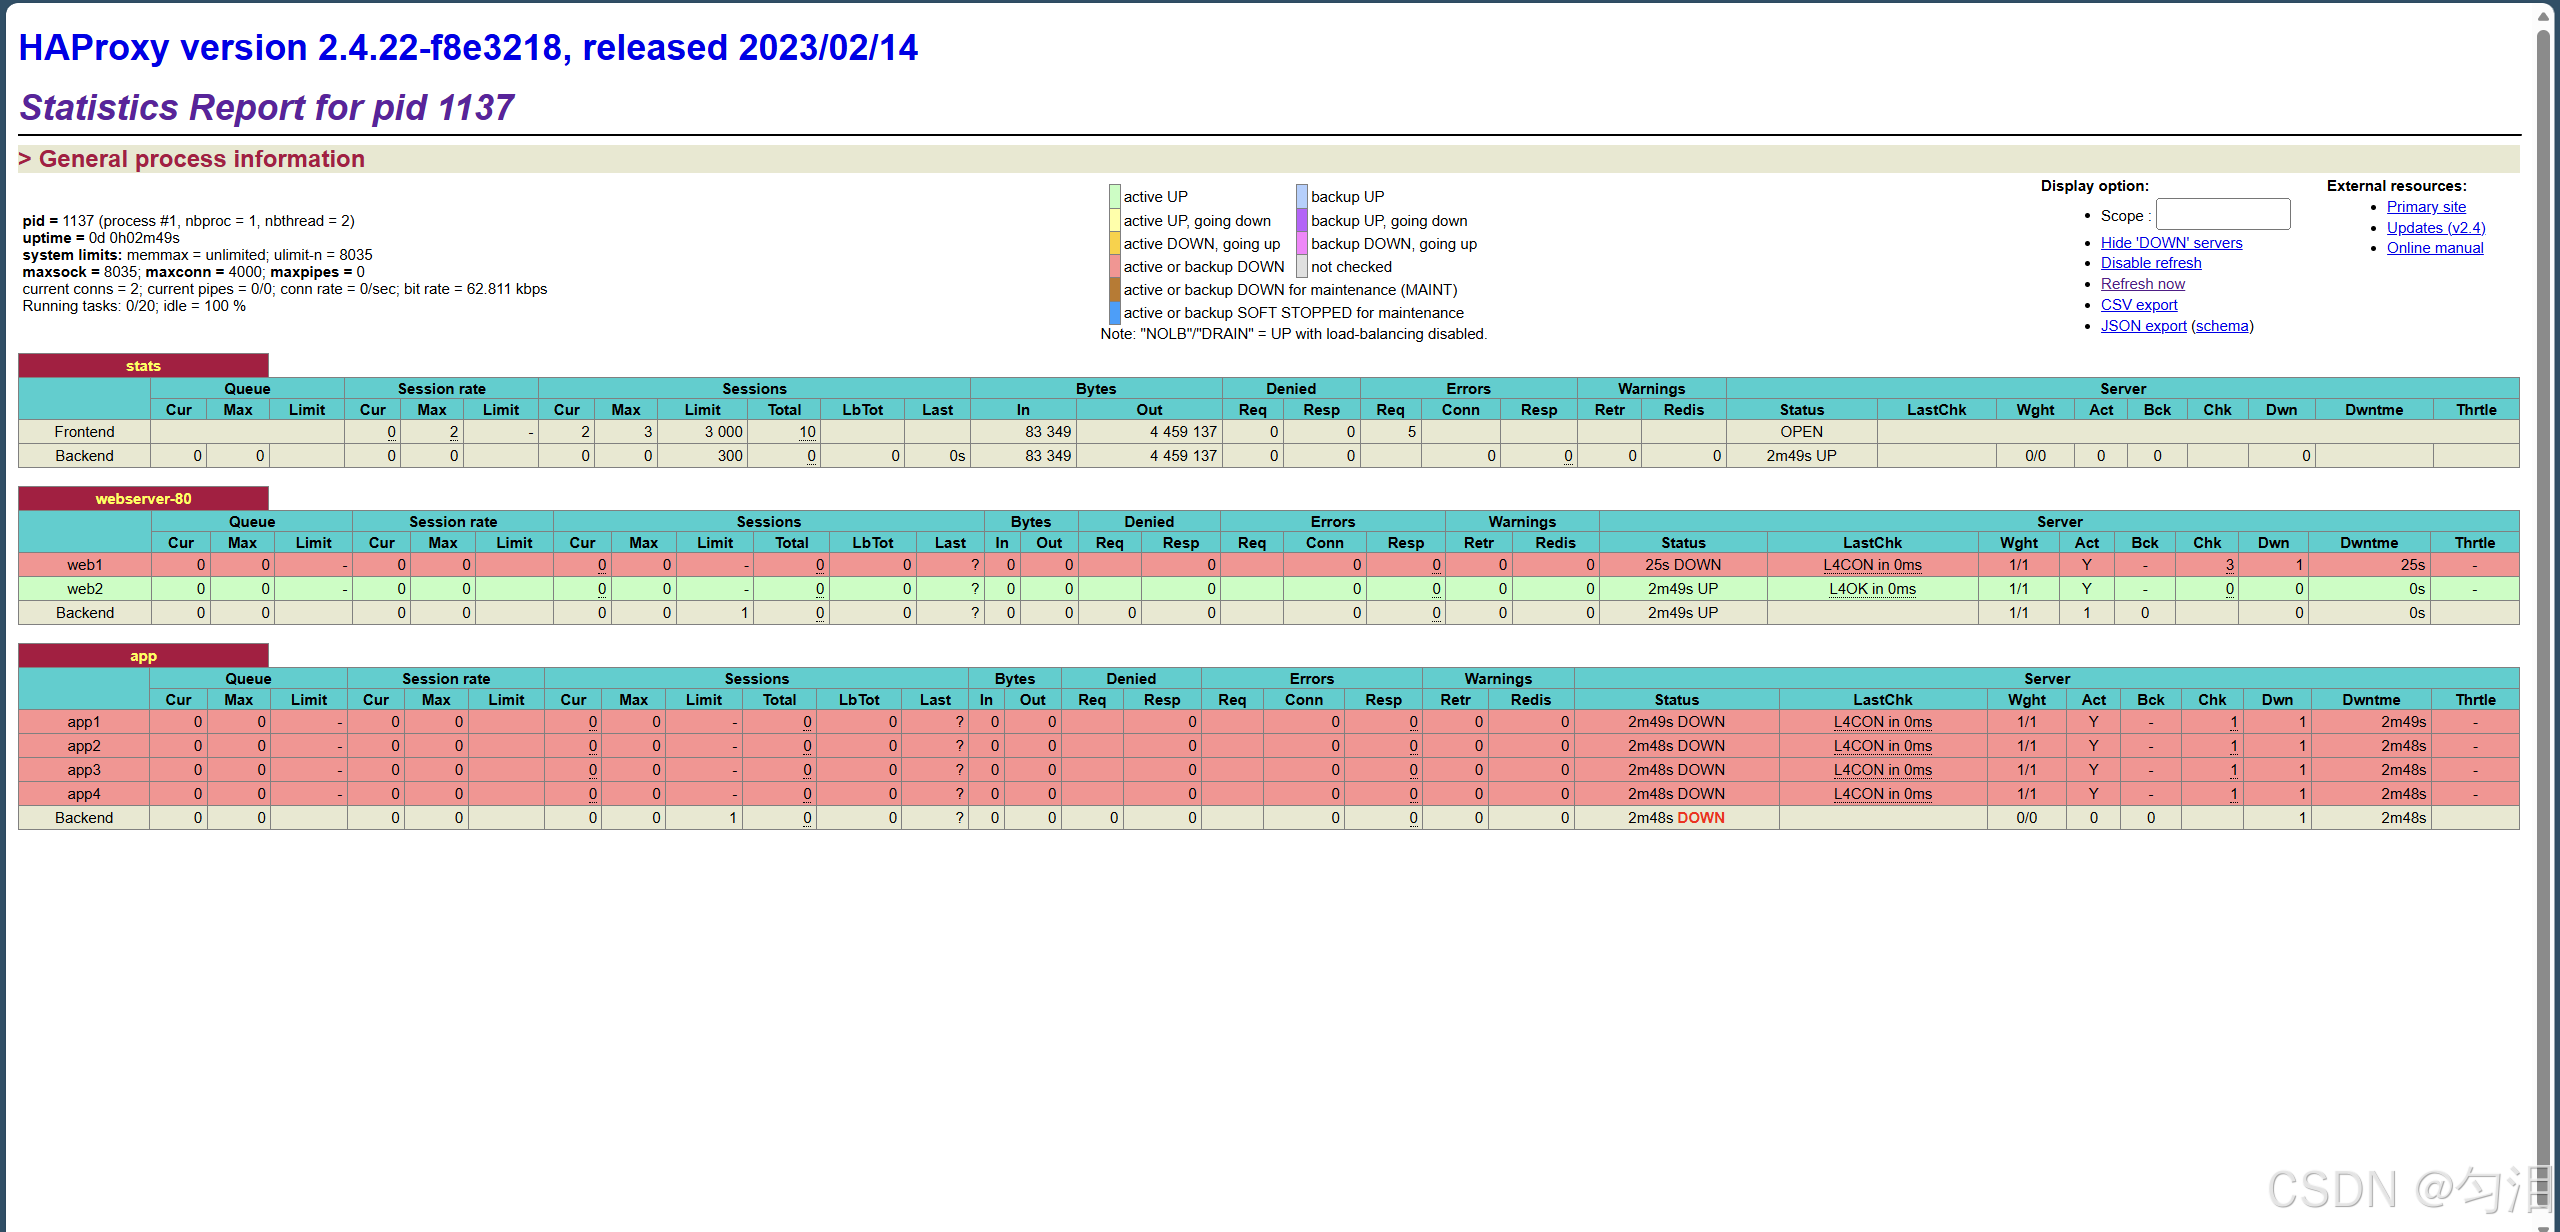Open the Online manual link
This screenshot has height=1232, width=2560.
(2434, 248)
